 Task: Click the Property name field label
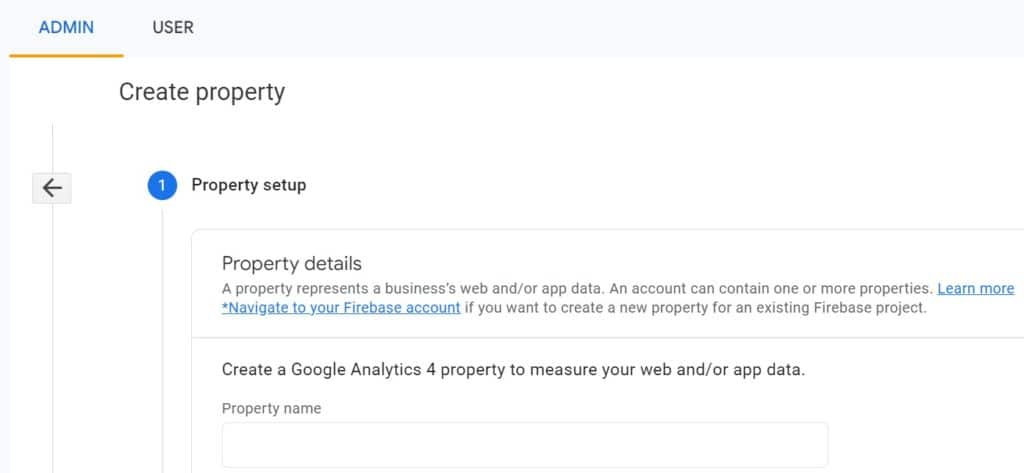(x=272, y=408)
